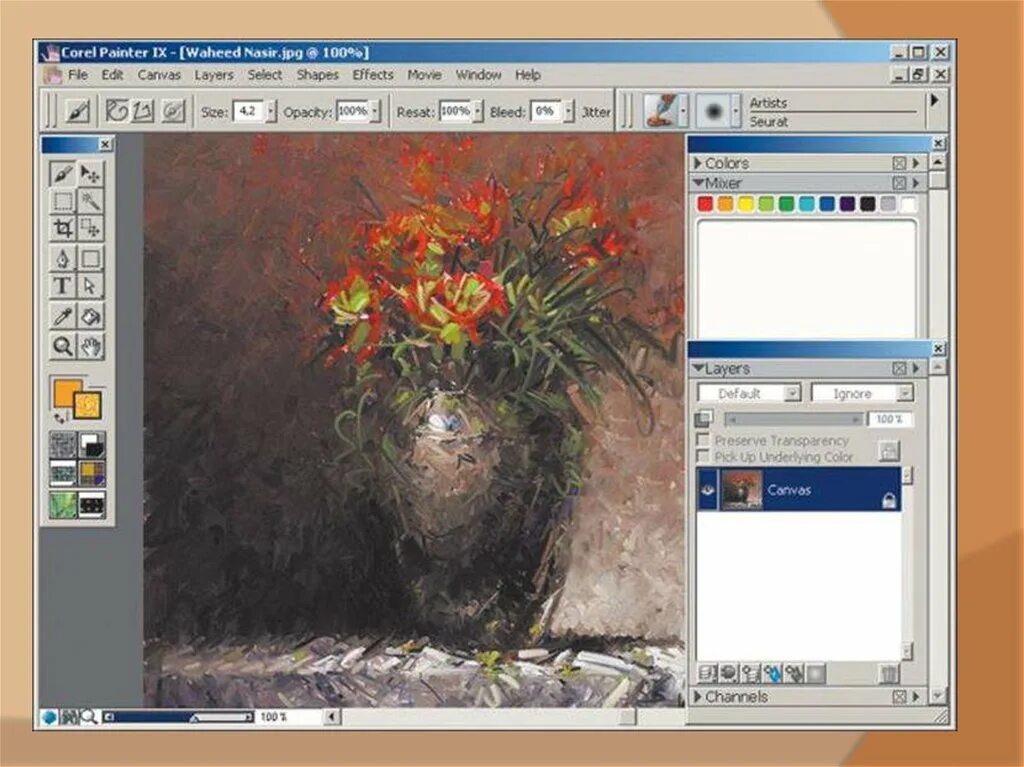Click the Size input field
The height and width of the screenshot is (767, 1024).
click(x=249, y=111)
